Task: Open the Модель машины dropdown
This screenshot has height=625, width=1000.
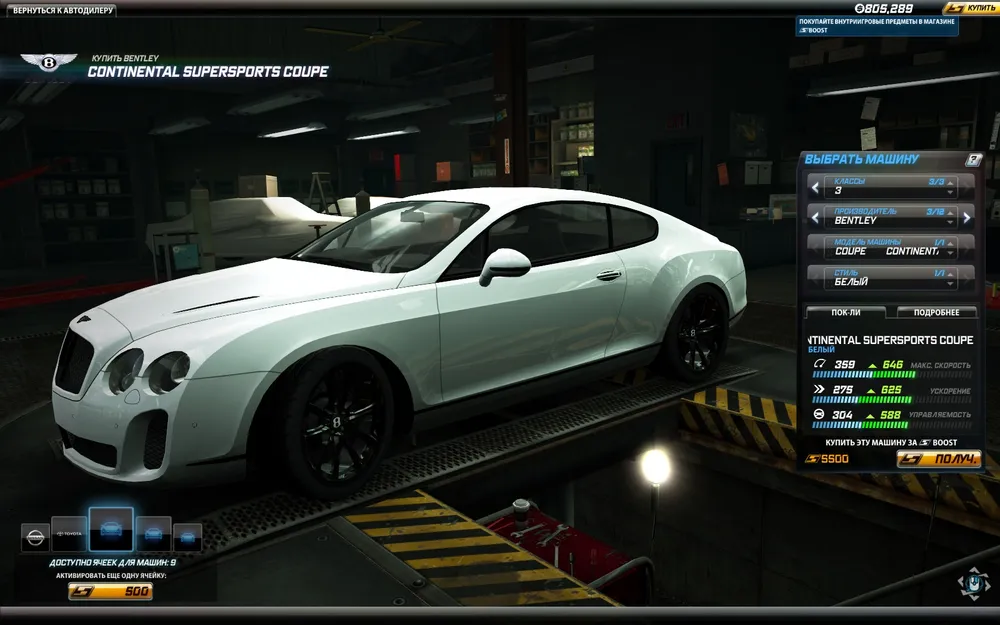Action: coord(891,247)
